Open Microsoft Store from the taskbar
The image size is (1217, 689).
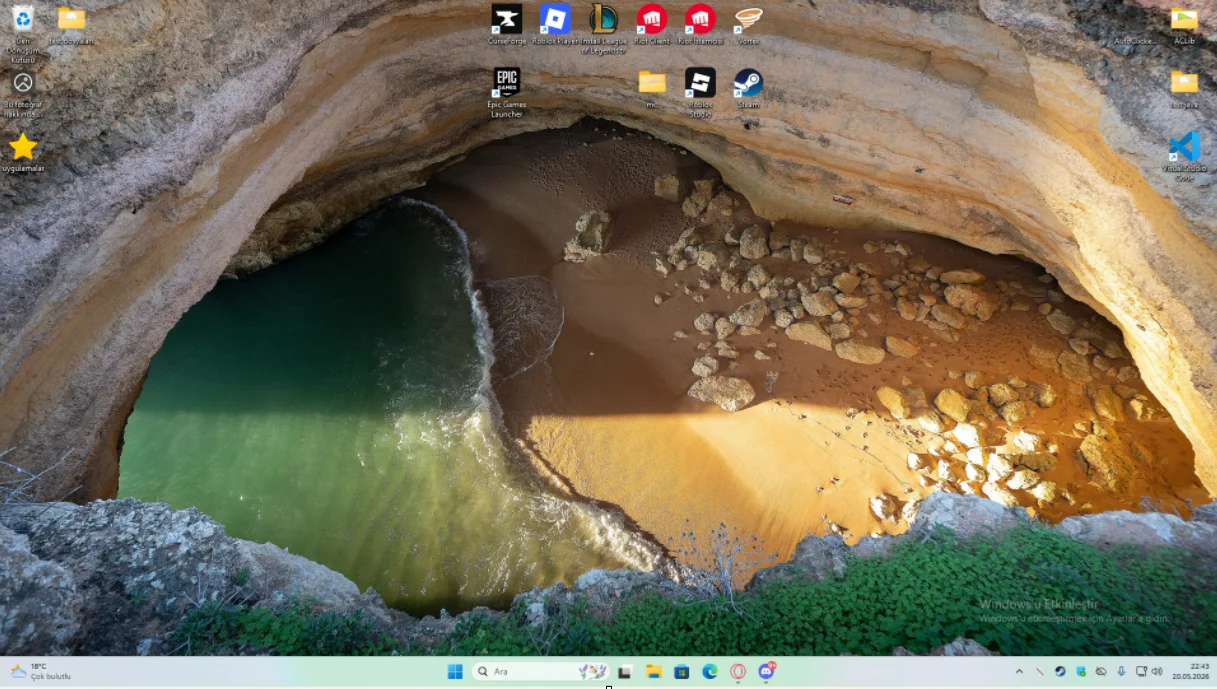(x=681, y=671)
